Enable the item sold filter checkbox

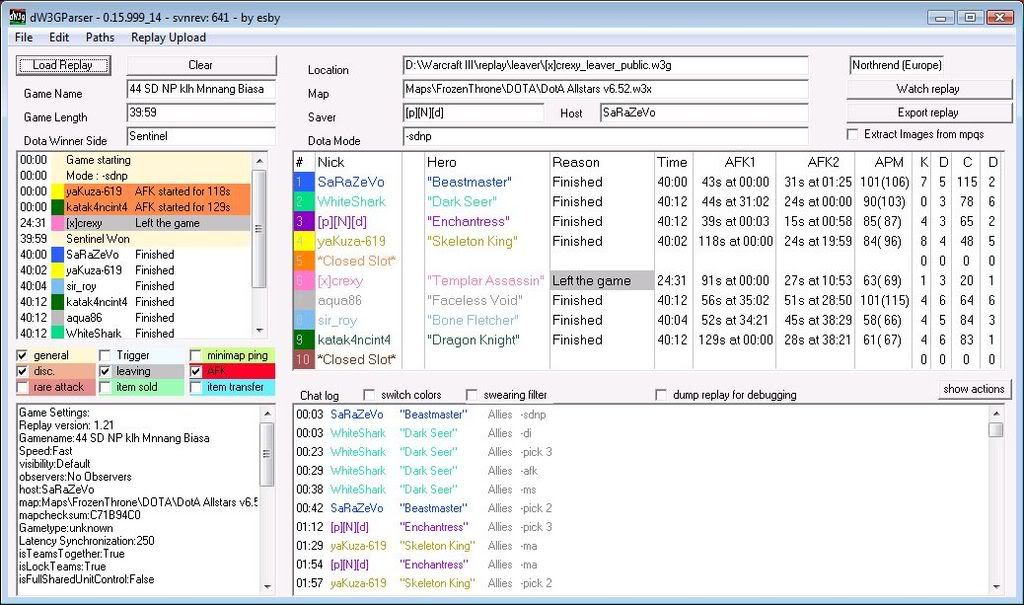(x=105, y=387)
